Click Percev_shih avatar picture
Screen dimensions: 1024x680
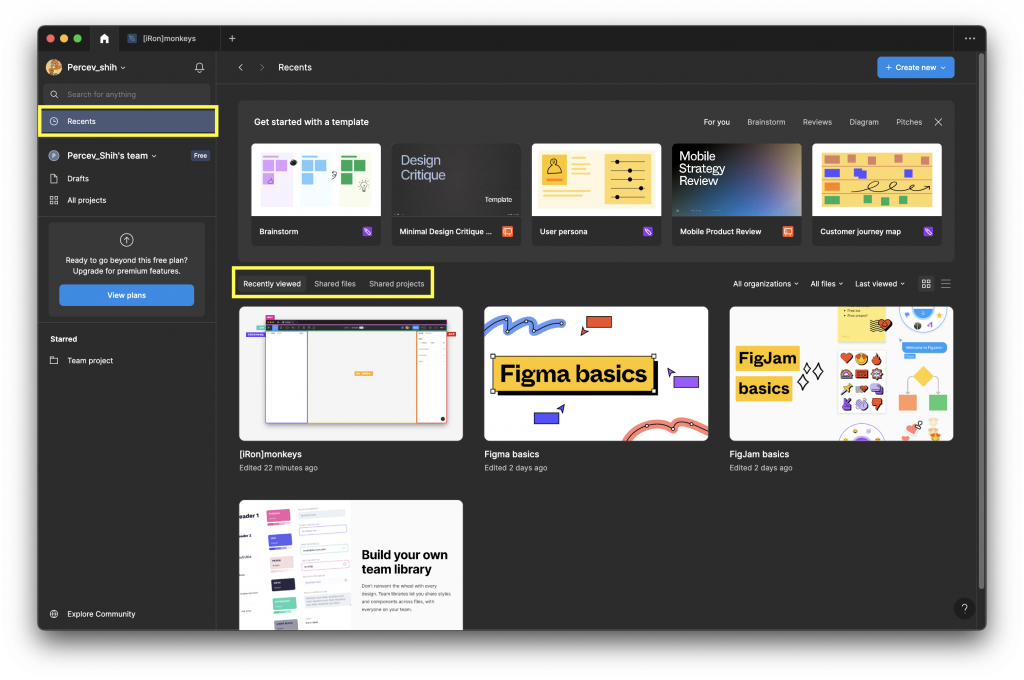(x=54, y=67)
